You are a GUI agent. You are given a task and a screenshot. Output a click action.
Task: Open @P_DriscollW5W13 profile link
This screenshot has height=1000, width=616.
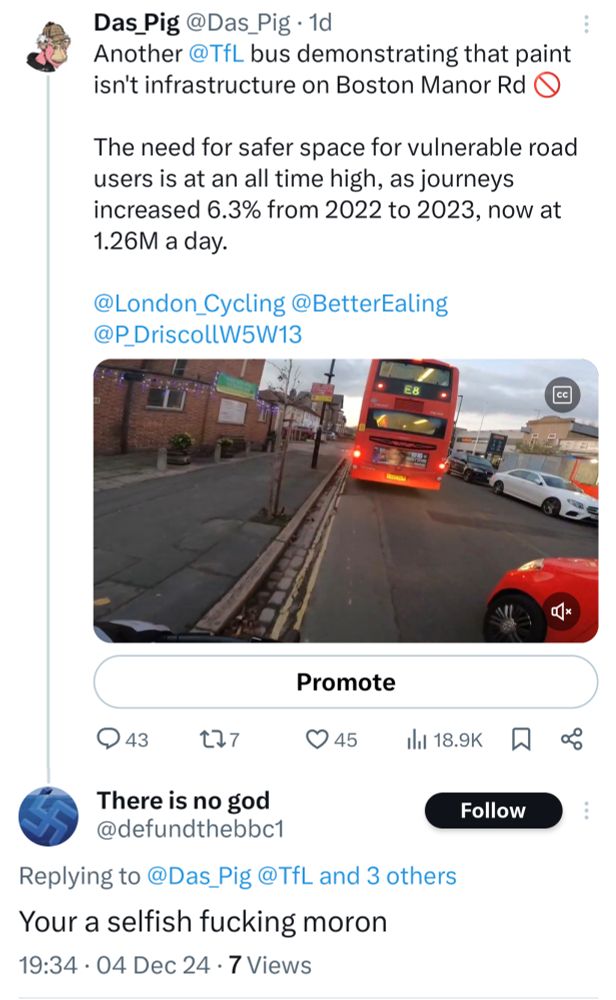[197, 334]
